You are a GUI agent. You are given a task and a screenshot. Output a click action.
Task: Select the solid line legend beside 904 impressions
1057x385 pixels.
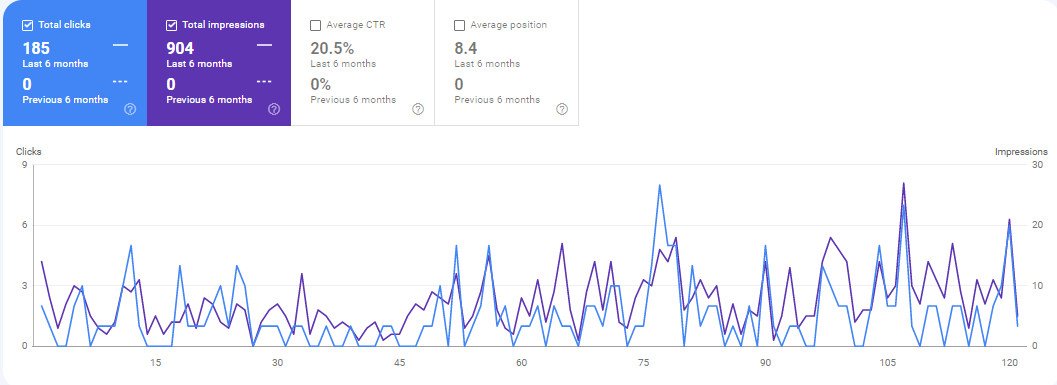coord(264,45)
